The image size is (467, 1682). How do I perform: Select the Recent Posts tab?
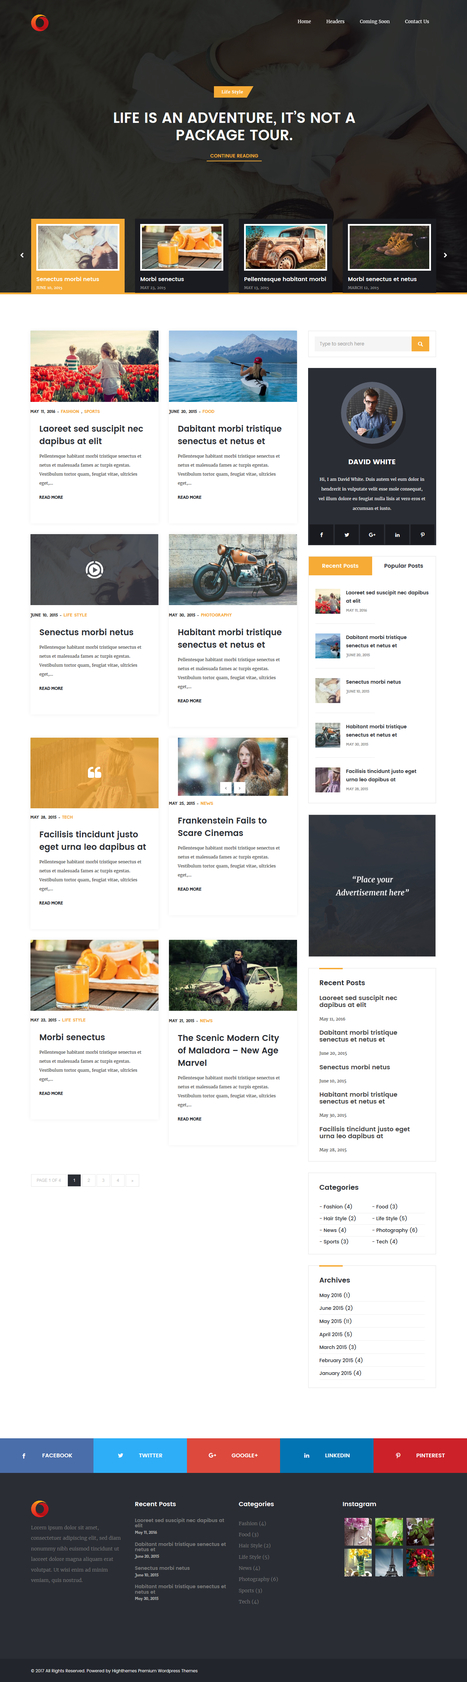(x=340, y=566)
